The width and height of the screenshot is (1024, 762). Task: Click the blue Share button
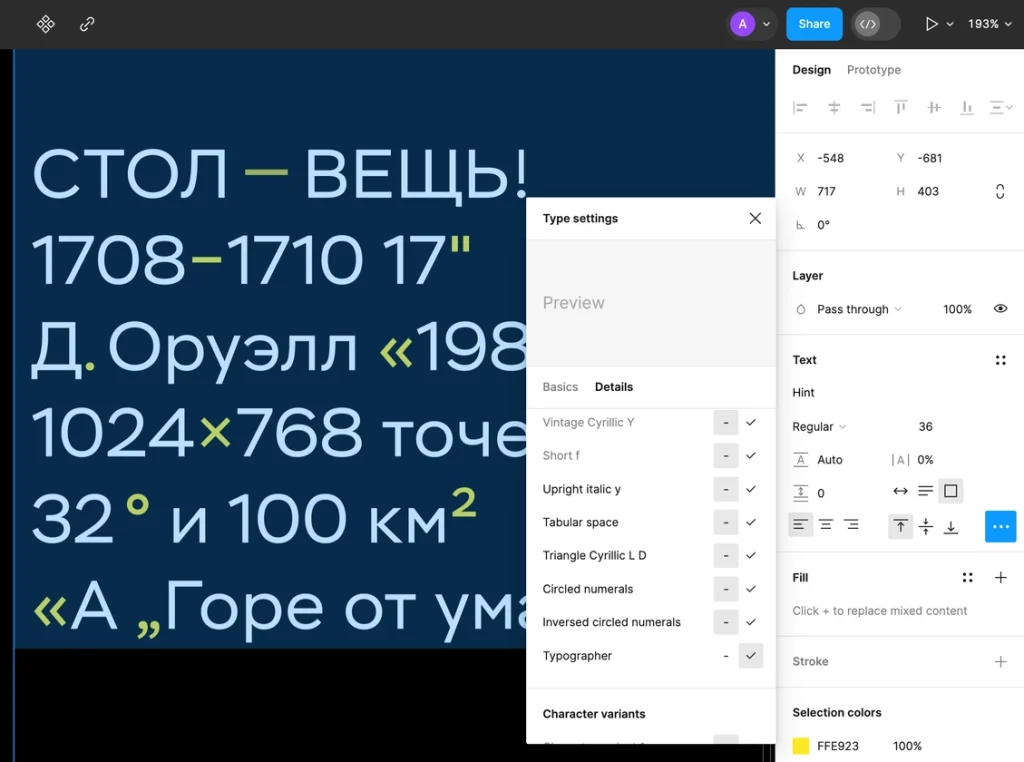814,24
